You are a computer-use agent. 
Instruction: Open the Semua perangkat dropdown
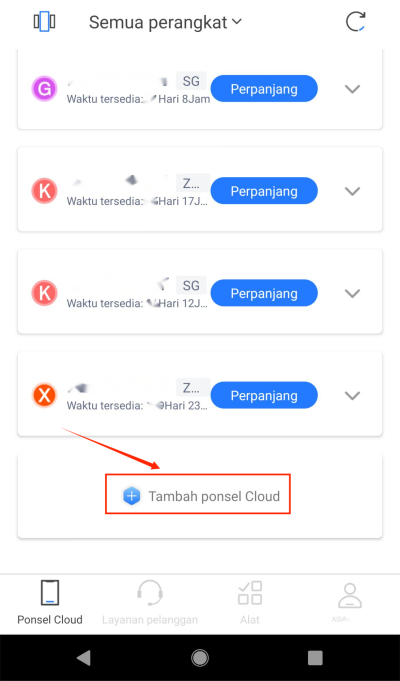(x=165, y=22)
